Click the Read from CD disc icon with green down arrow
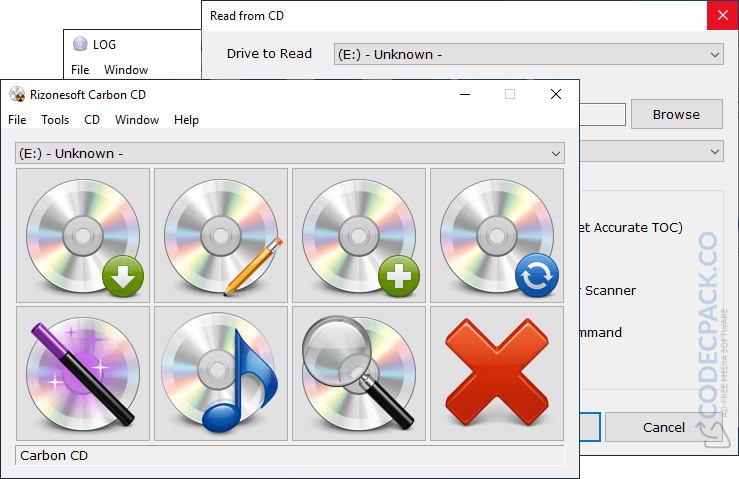This screenshot has width=739, height=479. (83, 235)
